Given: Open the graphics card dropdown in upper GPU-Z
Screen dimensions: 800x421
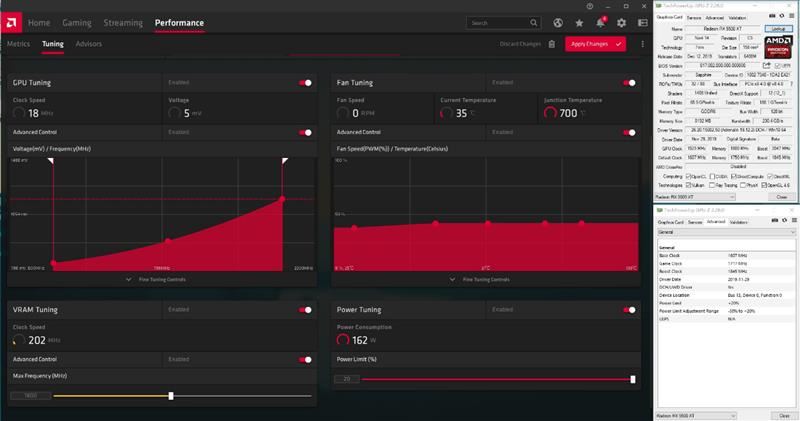Looking at the screenshot, I should 695,197.
